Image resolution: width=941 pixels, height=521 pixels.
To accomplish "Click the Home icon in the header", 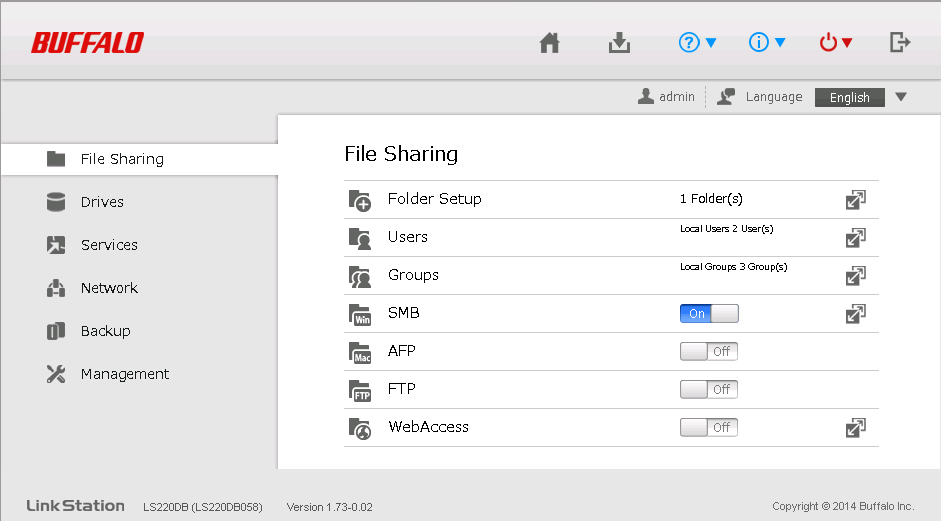I will [x=549, y=43].
